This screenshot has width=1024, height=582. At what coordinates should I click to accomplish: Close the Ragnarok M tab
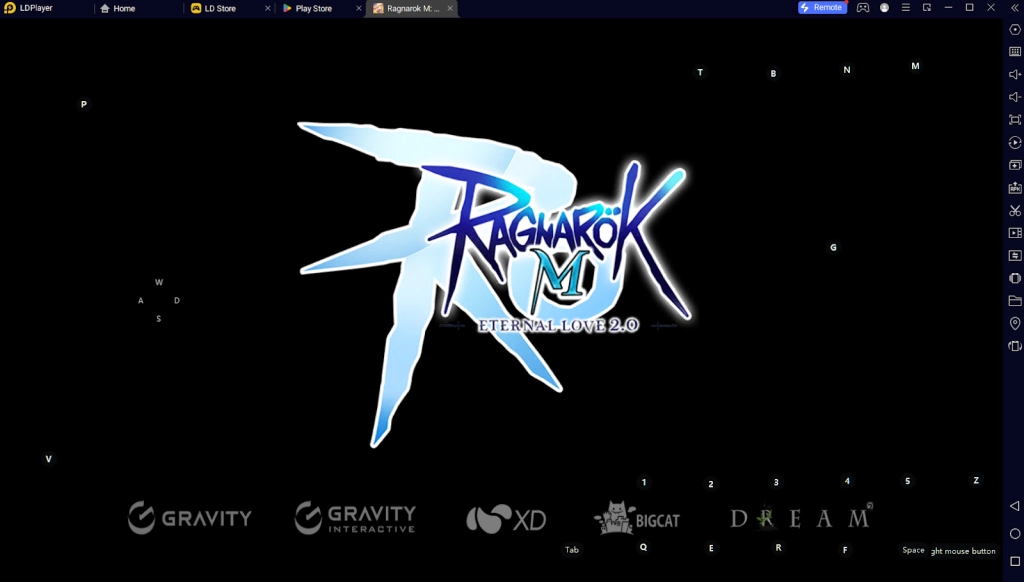click(450, 8)
